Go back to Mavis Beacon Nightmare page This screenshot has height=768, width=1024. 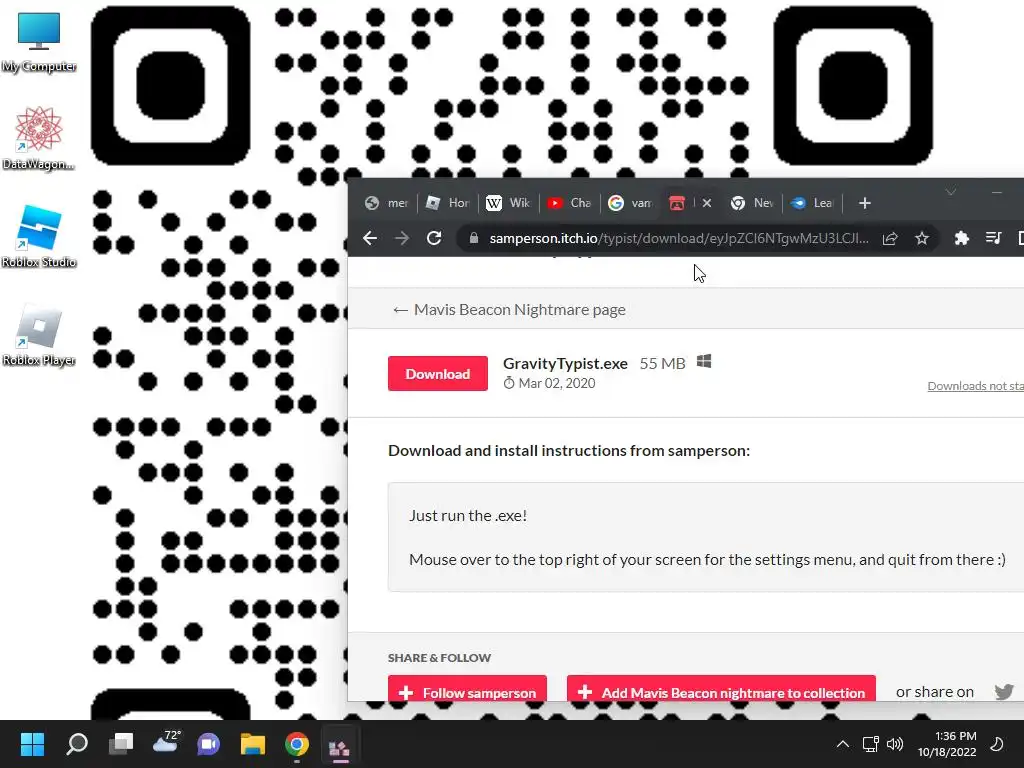(509, 310)
